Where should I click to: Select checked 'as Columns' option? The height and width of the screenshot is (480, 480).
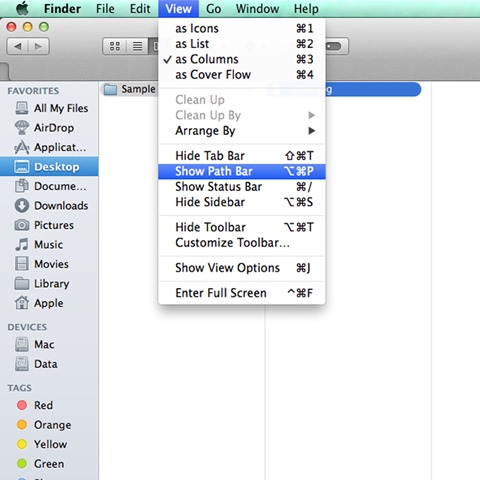click(x=242, y=59)
